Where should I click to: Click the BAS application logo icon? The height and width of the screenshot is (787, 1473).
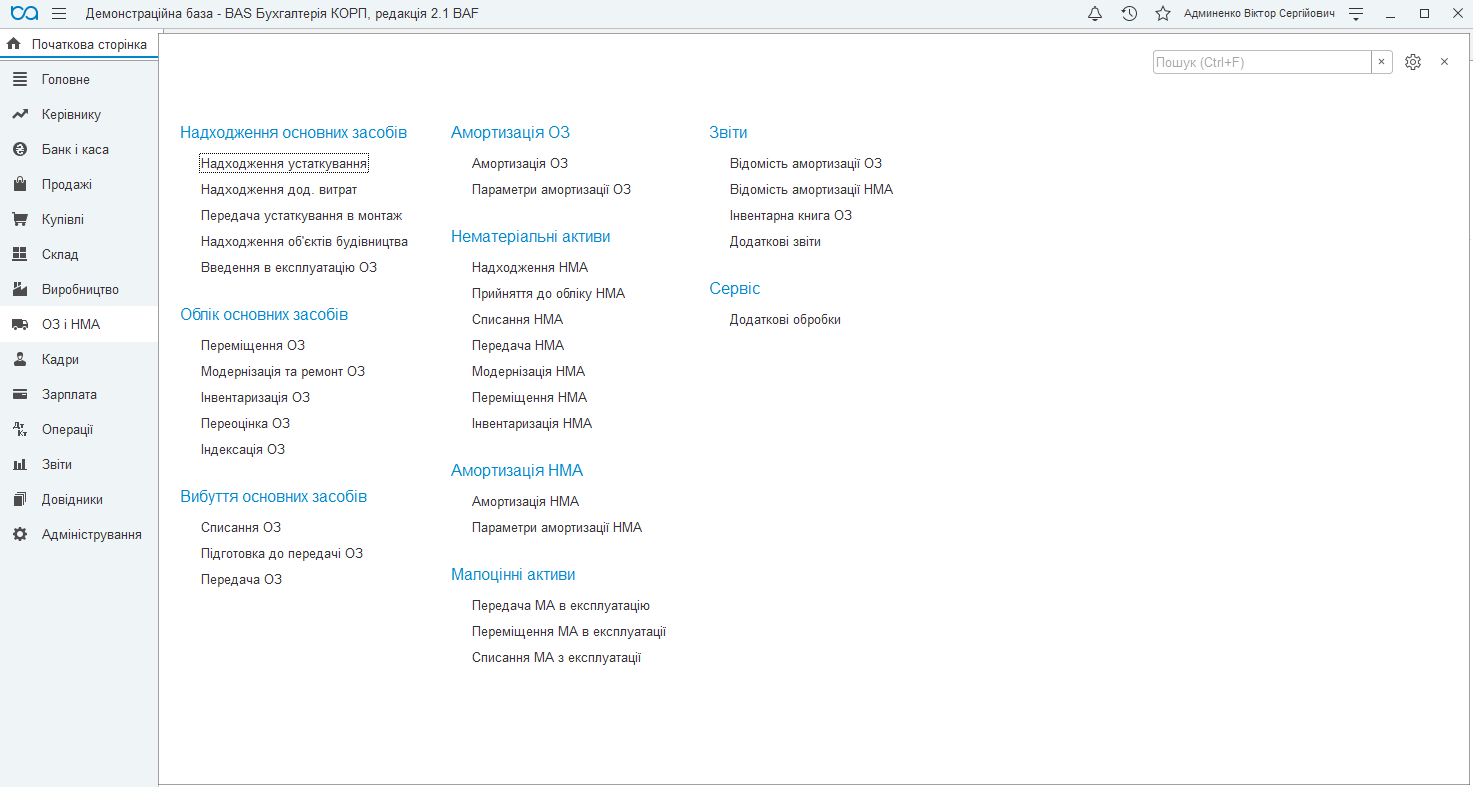[x=24, y=14]
